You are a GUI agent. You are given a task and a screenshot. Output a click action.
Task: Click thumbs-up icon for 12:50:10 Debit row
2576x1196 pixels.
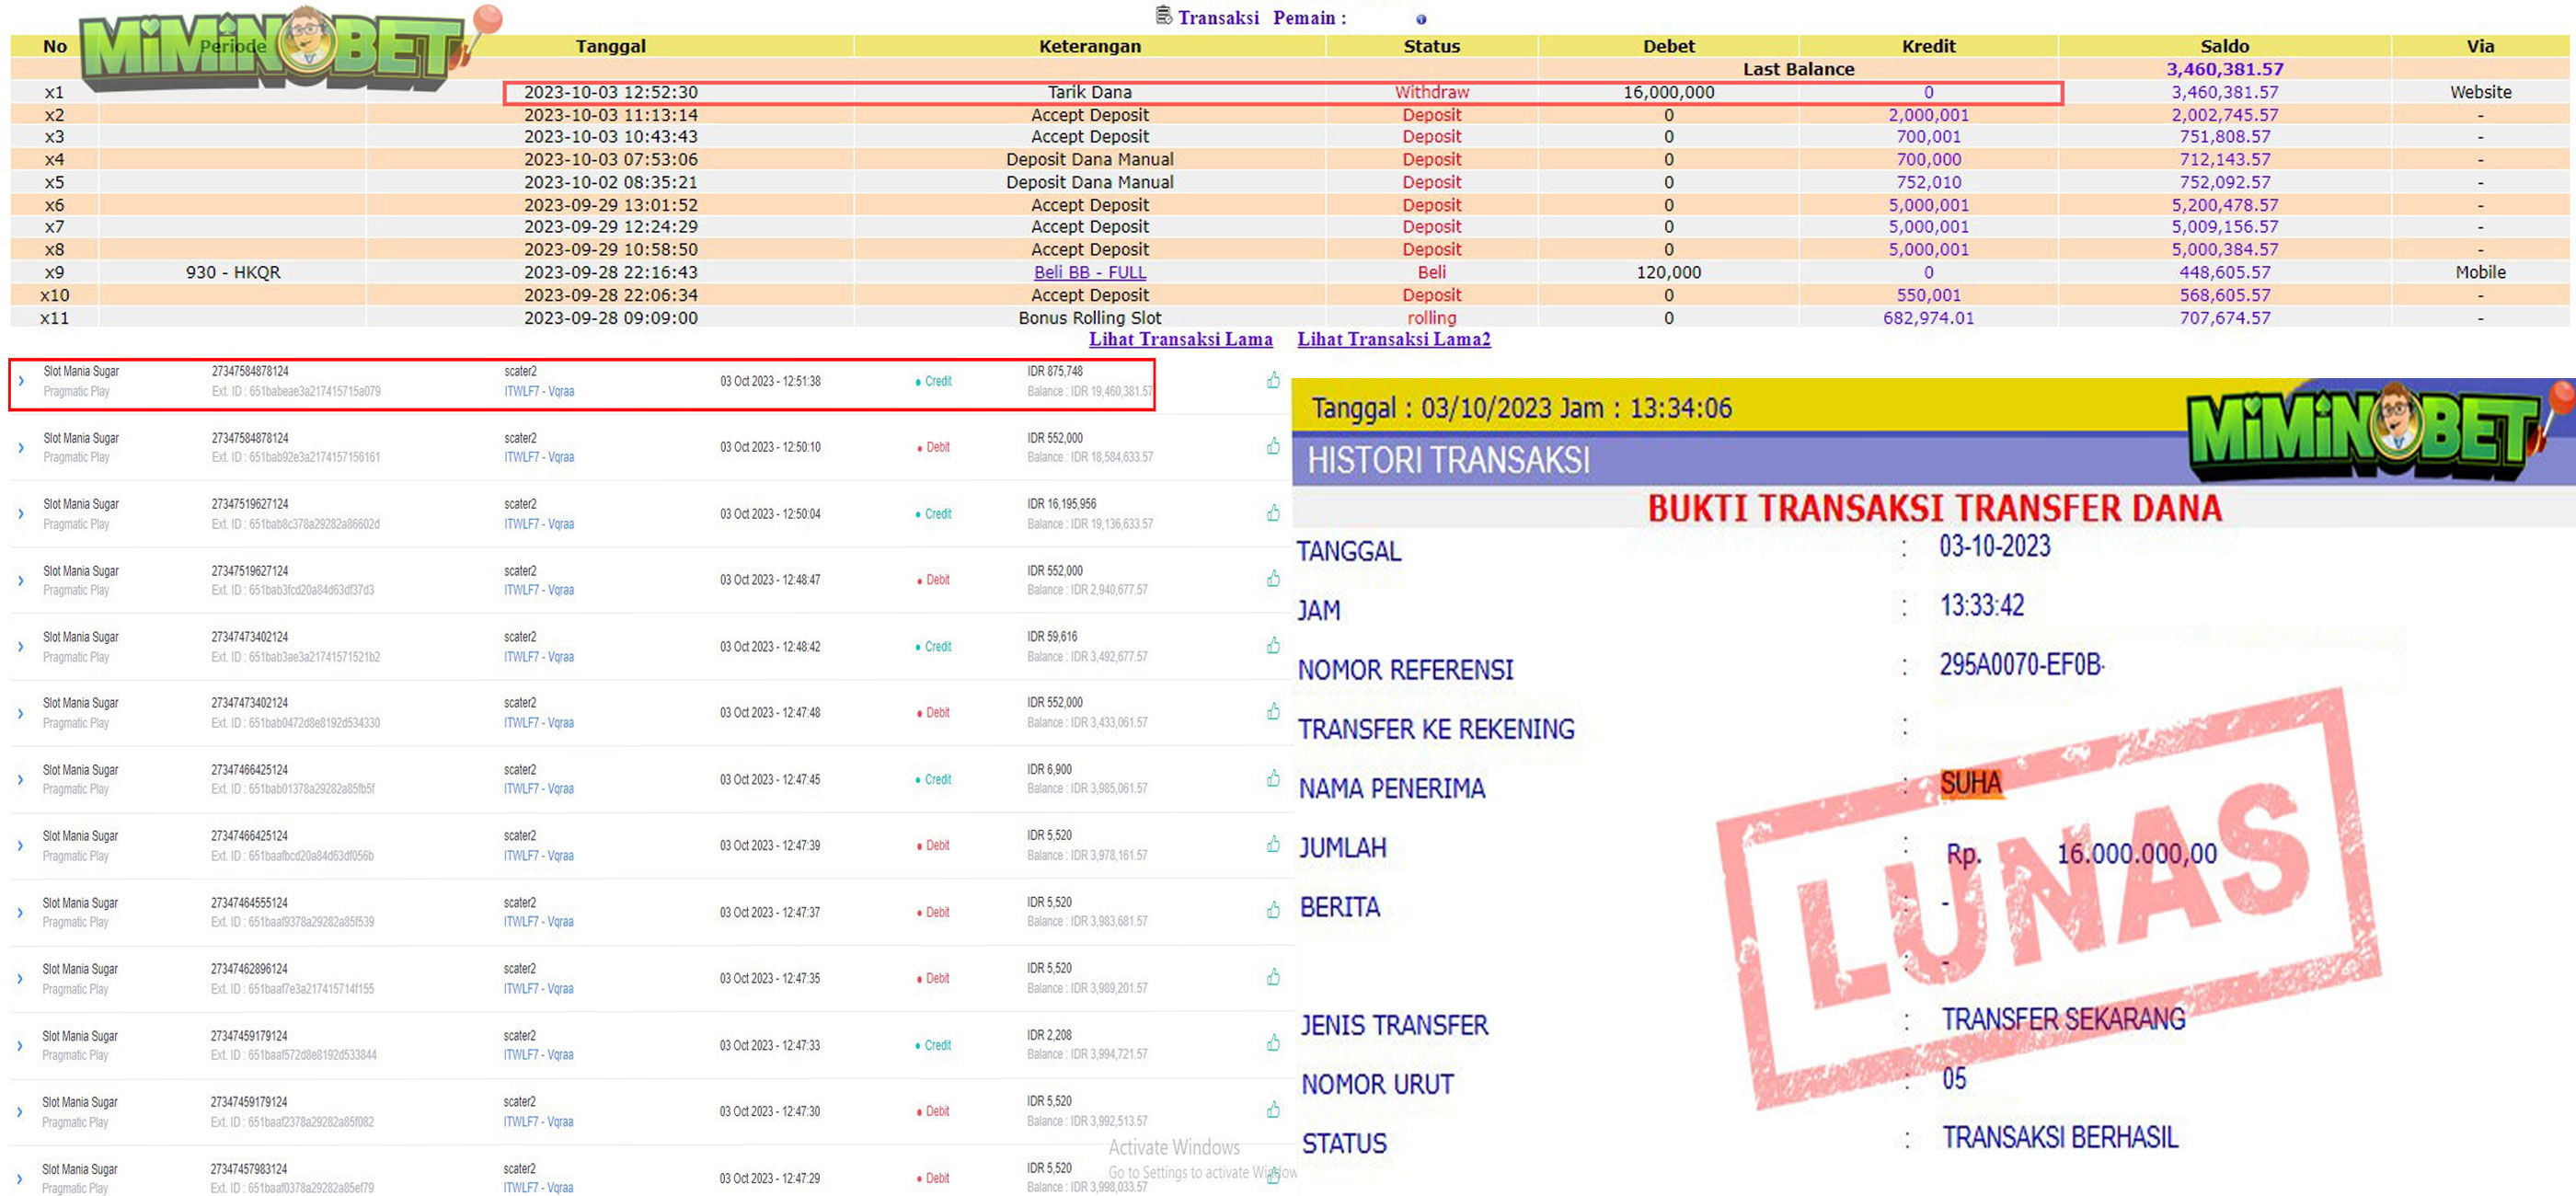(x=1273, y=446)
